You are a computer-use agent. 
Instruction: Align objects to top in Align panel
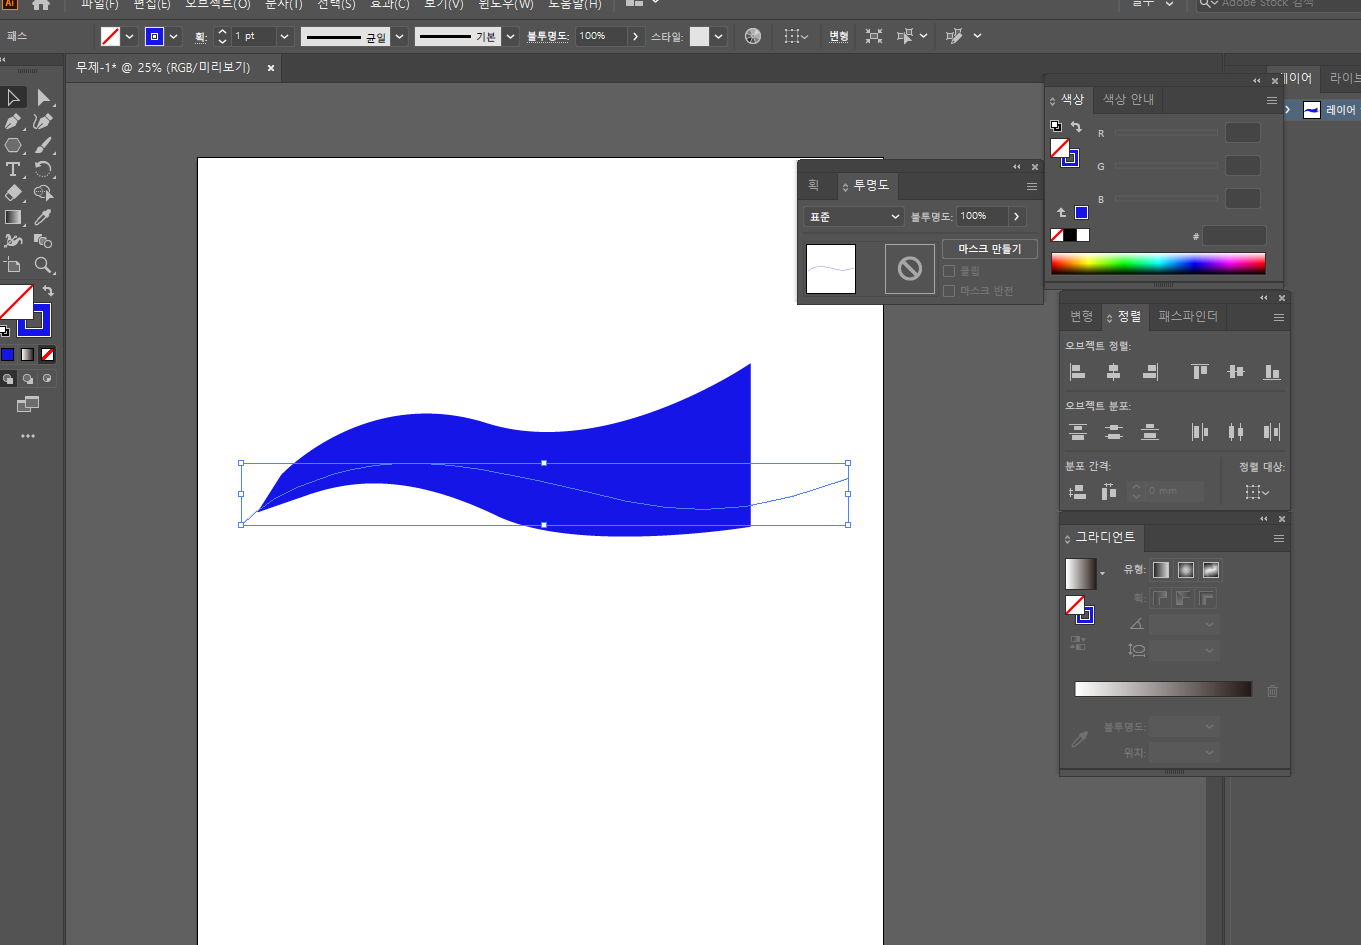pos(1200,372)
